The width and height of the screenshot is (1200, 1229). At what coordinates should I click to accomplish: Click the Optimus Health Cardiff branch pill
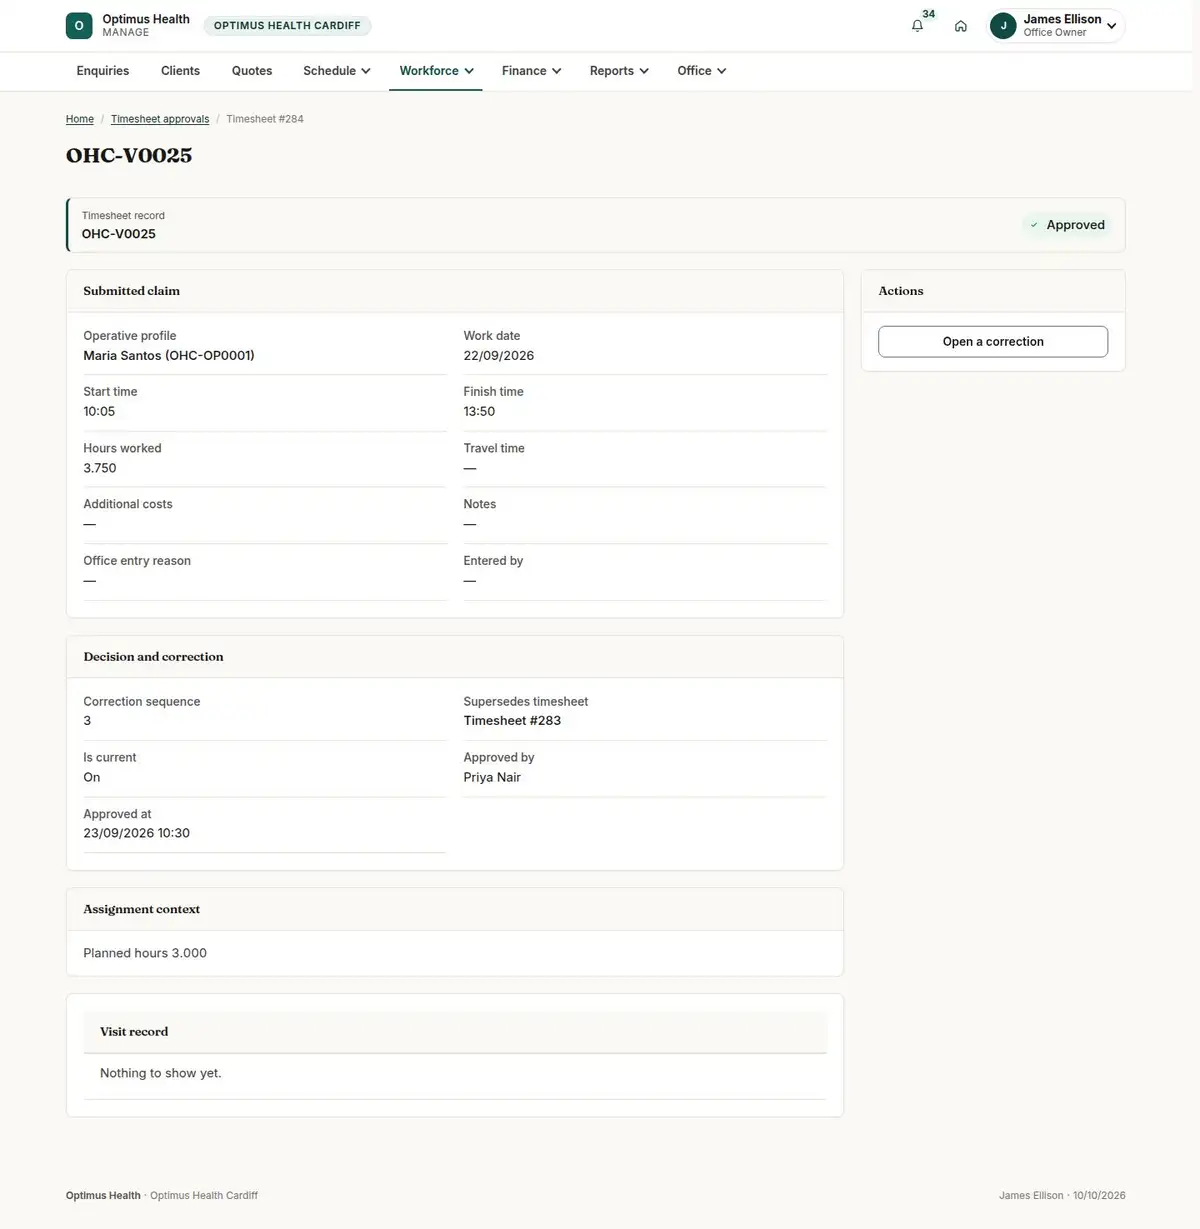[287, 26]
